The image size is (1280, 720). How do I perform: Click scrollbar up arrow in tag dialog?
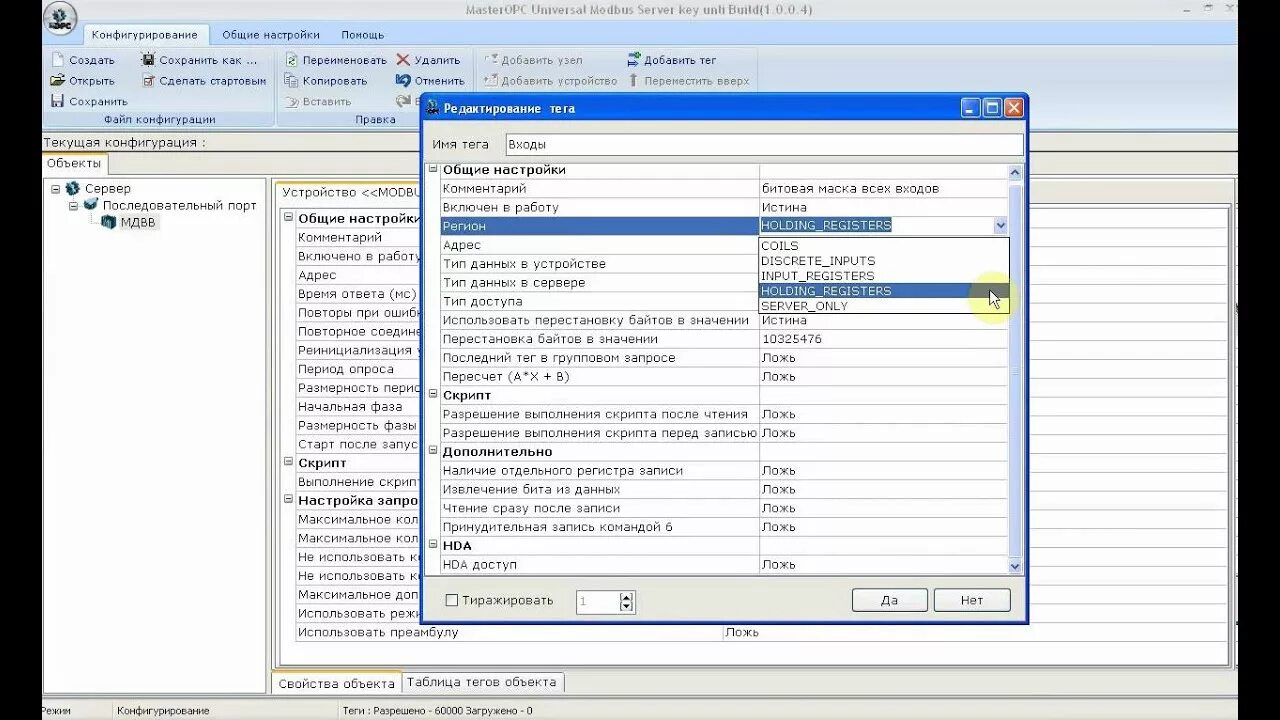click(x=1015, y=170)
